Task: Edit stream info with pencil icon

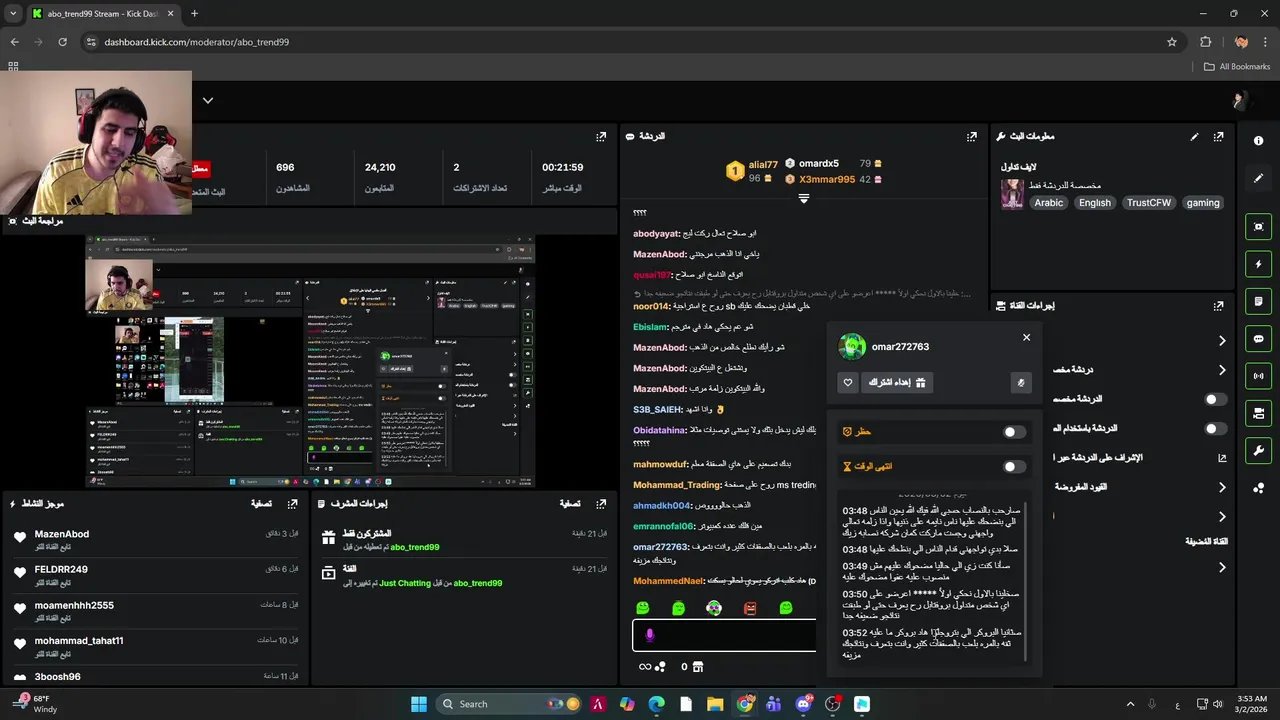Action: (1194, 136)
